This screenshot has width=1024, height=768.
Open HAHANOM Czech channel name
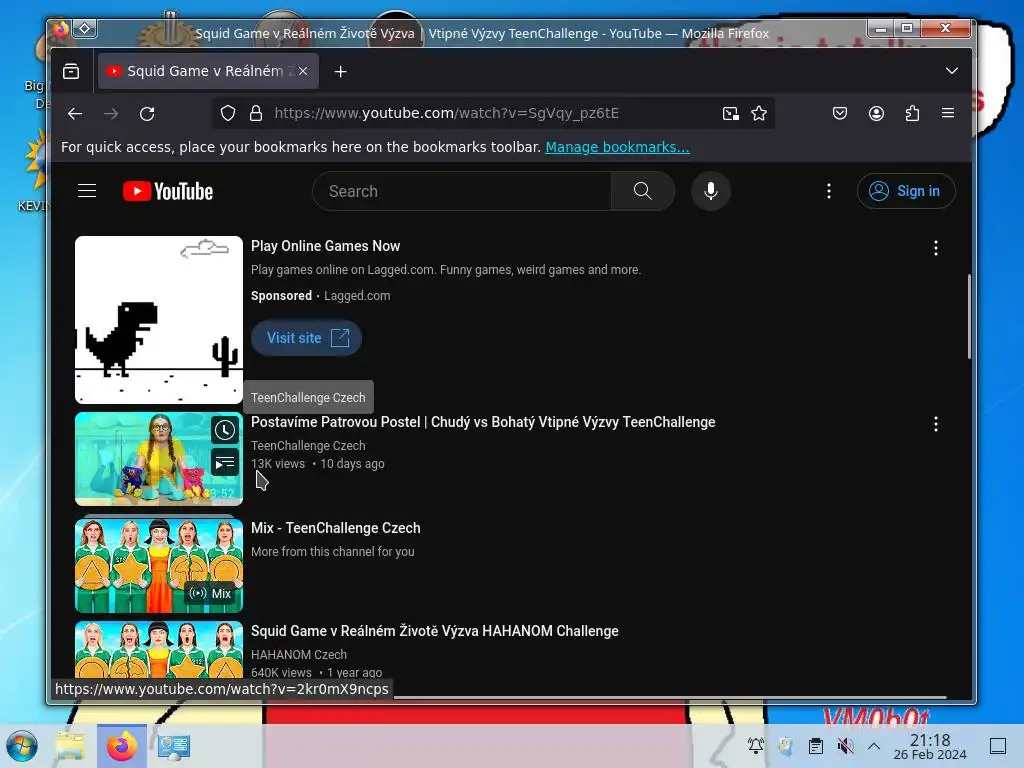click(298, 654)
